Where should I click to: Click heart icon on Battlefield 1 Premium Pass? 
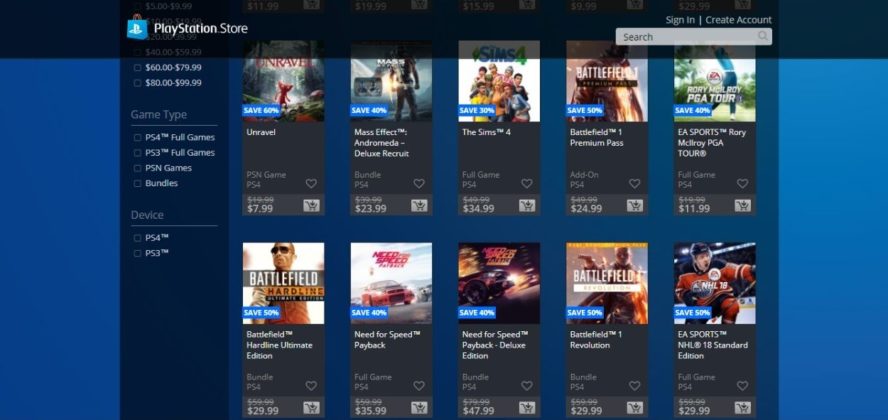[634, 183]
